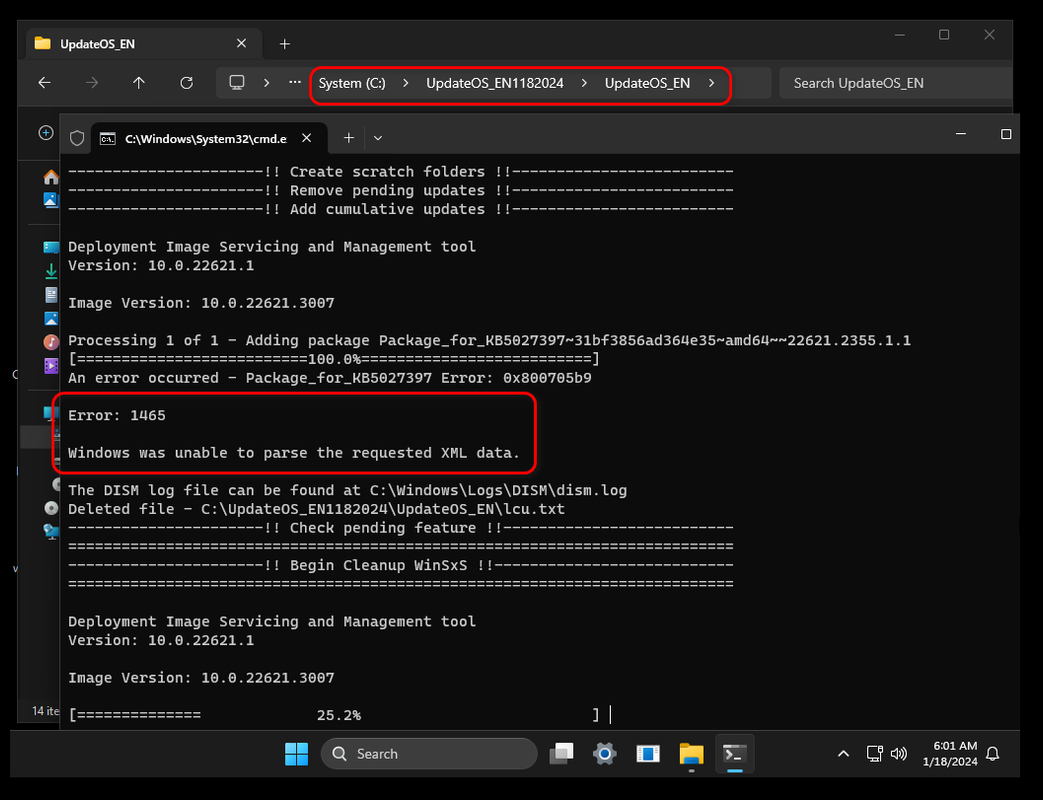Click the volume icon in system tray

tap(899, 753)
